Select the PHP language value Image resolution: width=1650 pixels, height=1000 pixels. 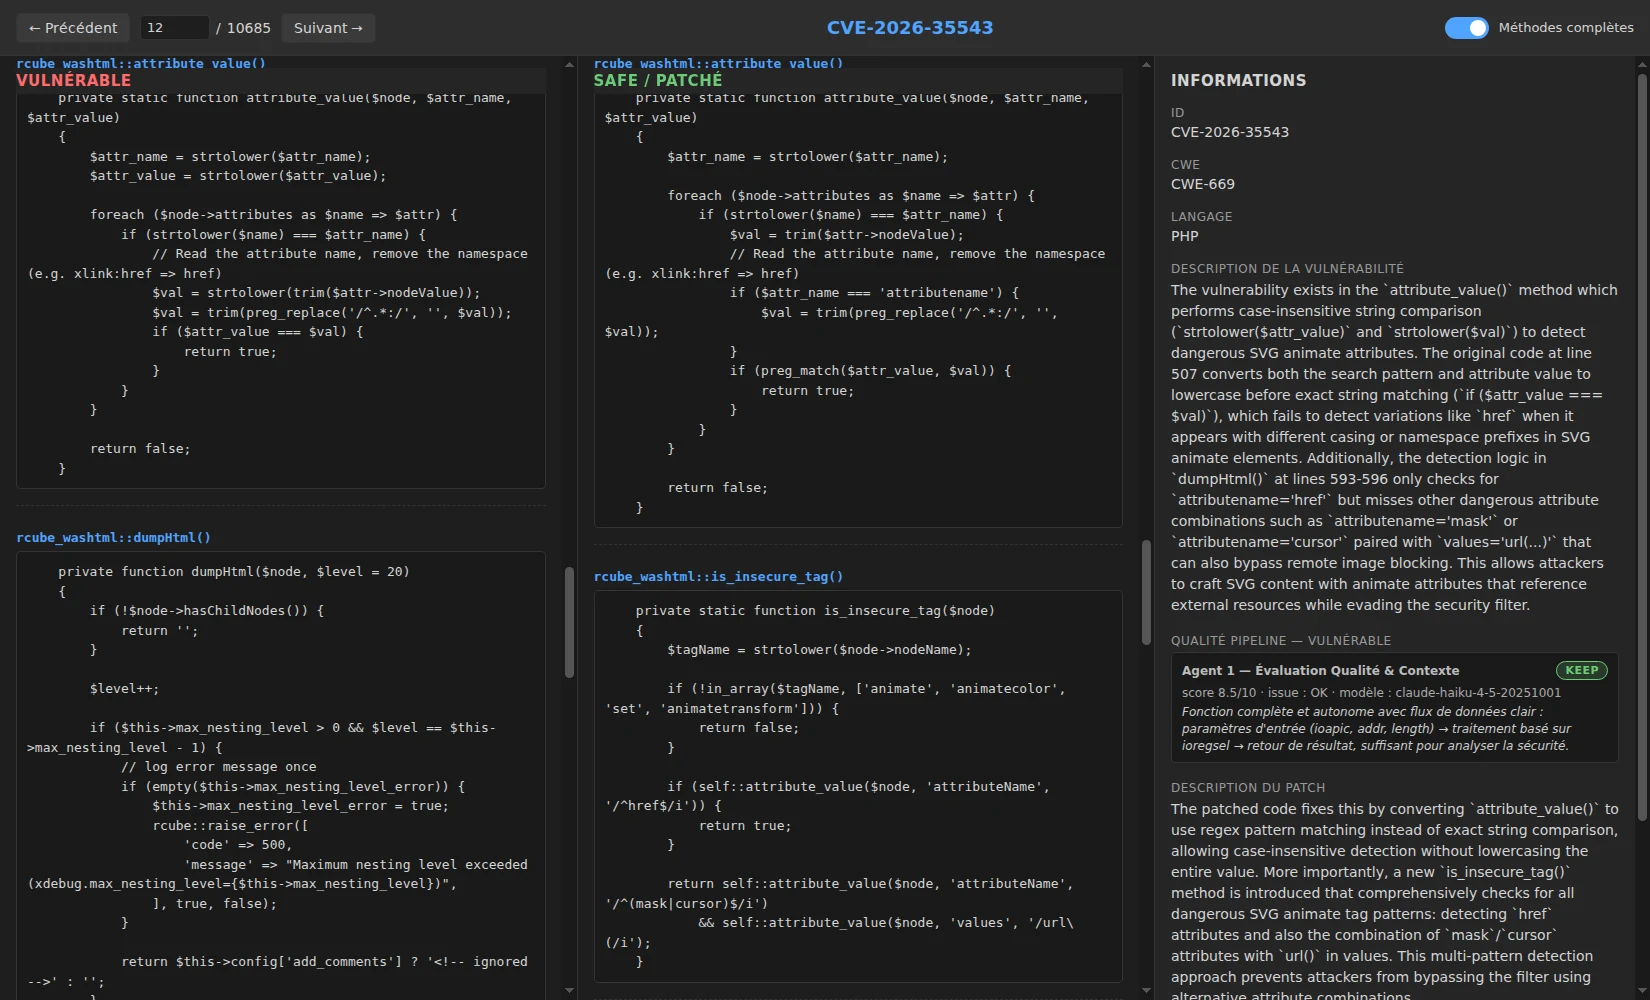(x=1184, y=236)
